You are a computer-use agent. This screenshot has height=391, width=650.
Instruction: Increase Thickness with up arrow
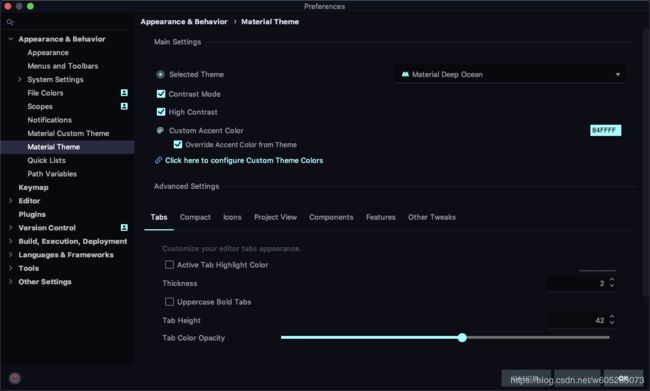[x=612, y=280]
